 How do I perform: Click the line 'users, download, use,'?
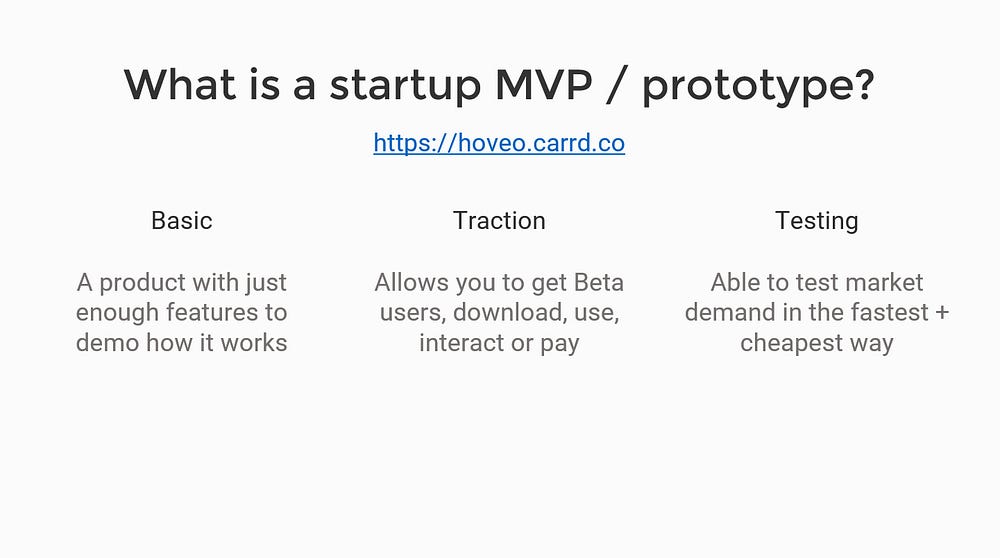pyautogui.click(x=499, y=312)
